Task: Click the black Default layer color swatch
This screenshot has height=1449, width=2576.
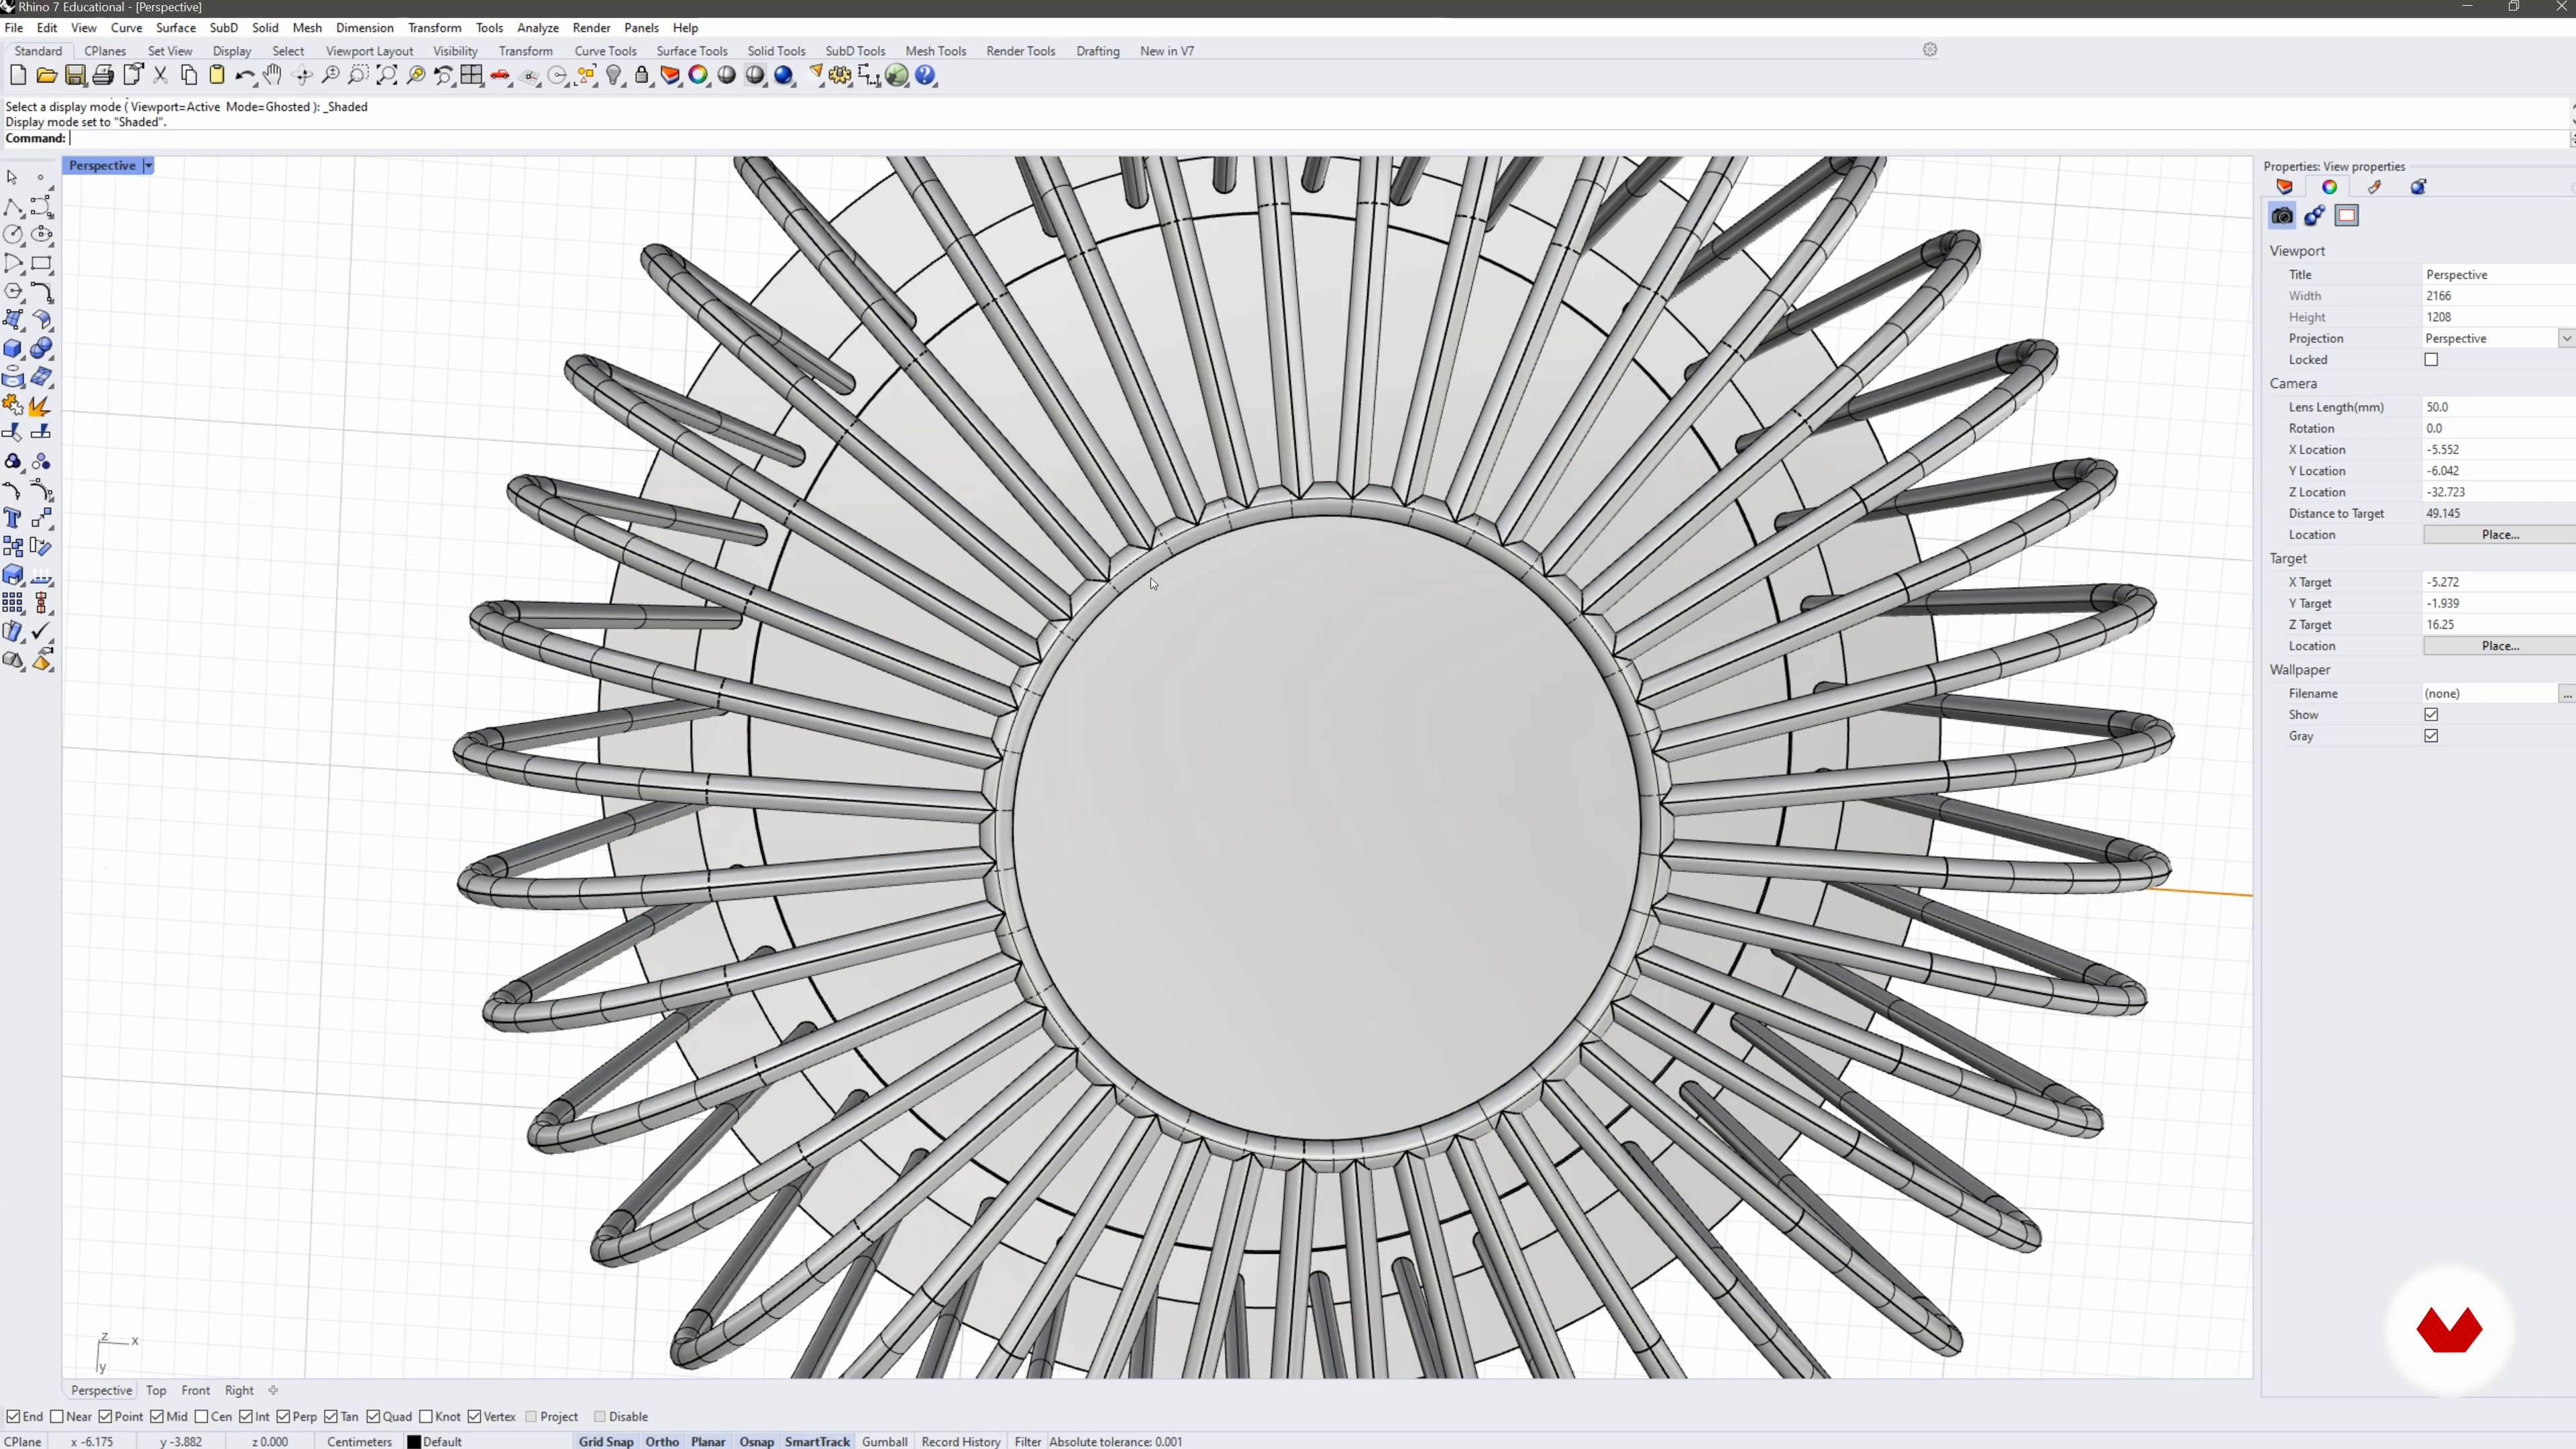Action: [414, 1442]
